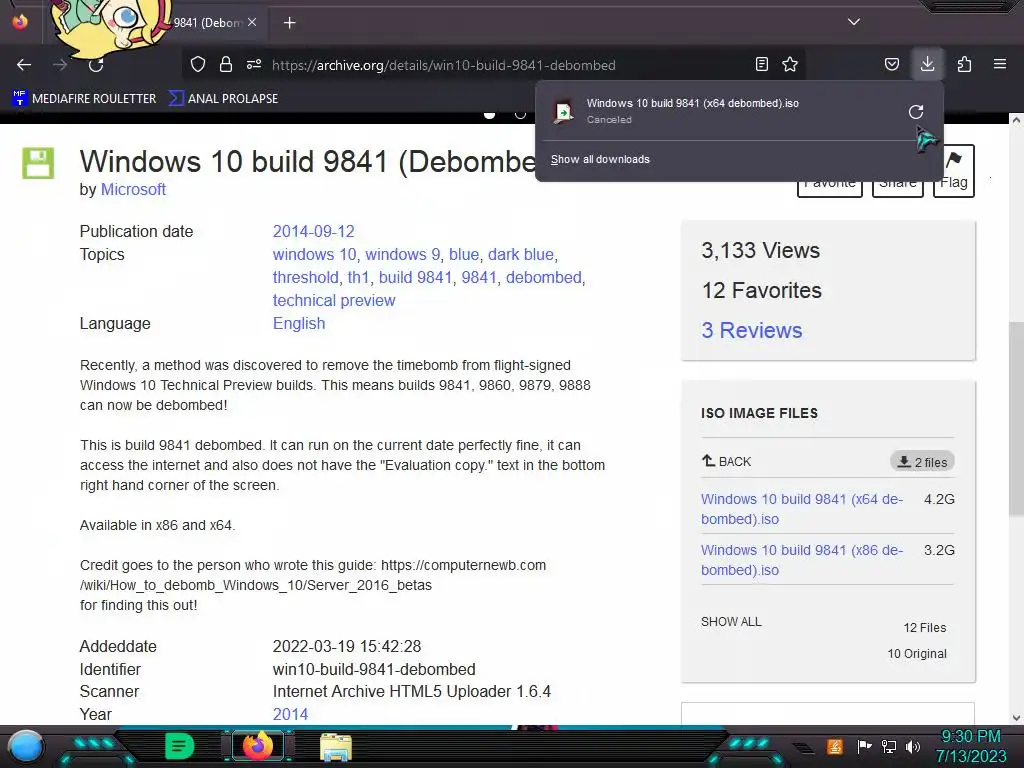Viewport: 1024px width, 768px height.
Task: Open the build 9841 topic link
Action: coord(415,277)
